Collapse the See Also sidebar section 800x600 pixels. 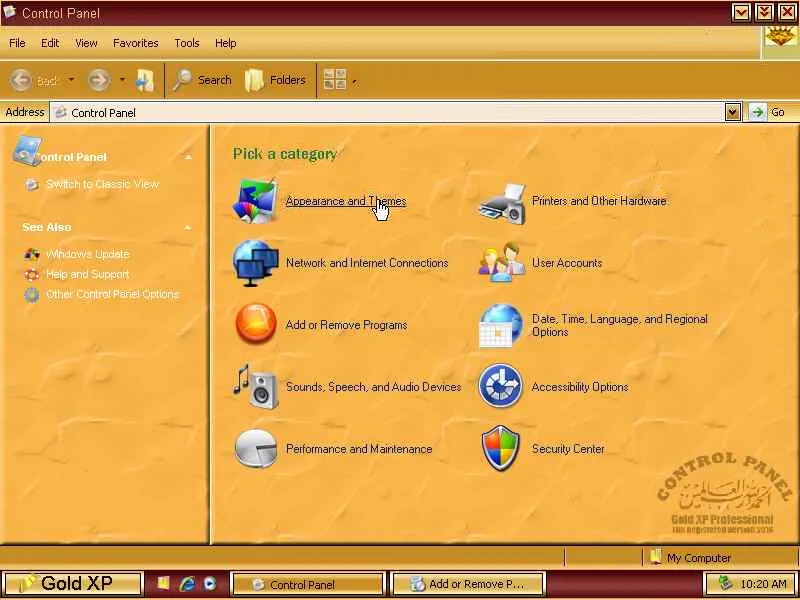point(188,227)
